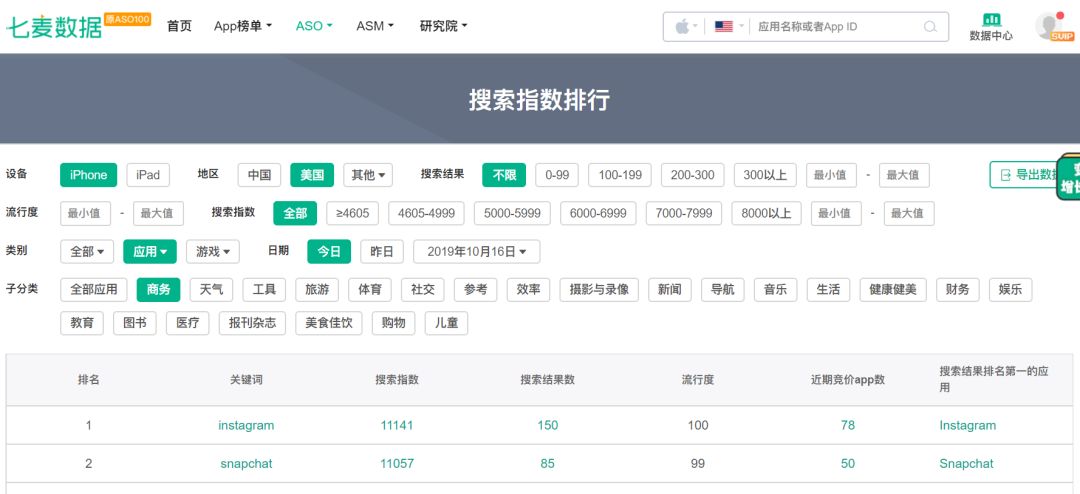Select 300以上 search results range
Screen dimensions: 1080x494
click(765, 175)
